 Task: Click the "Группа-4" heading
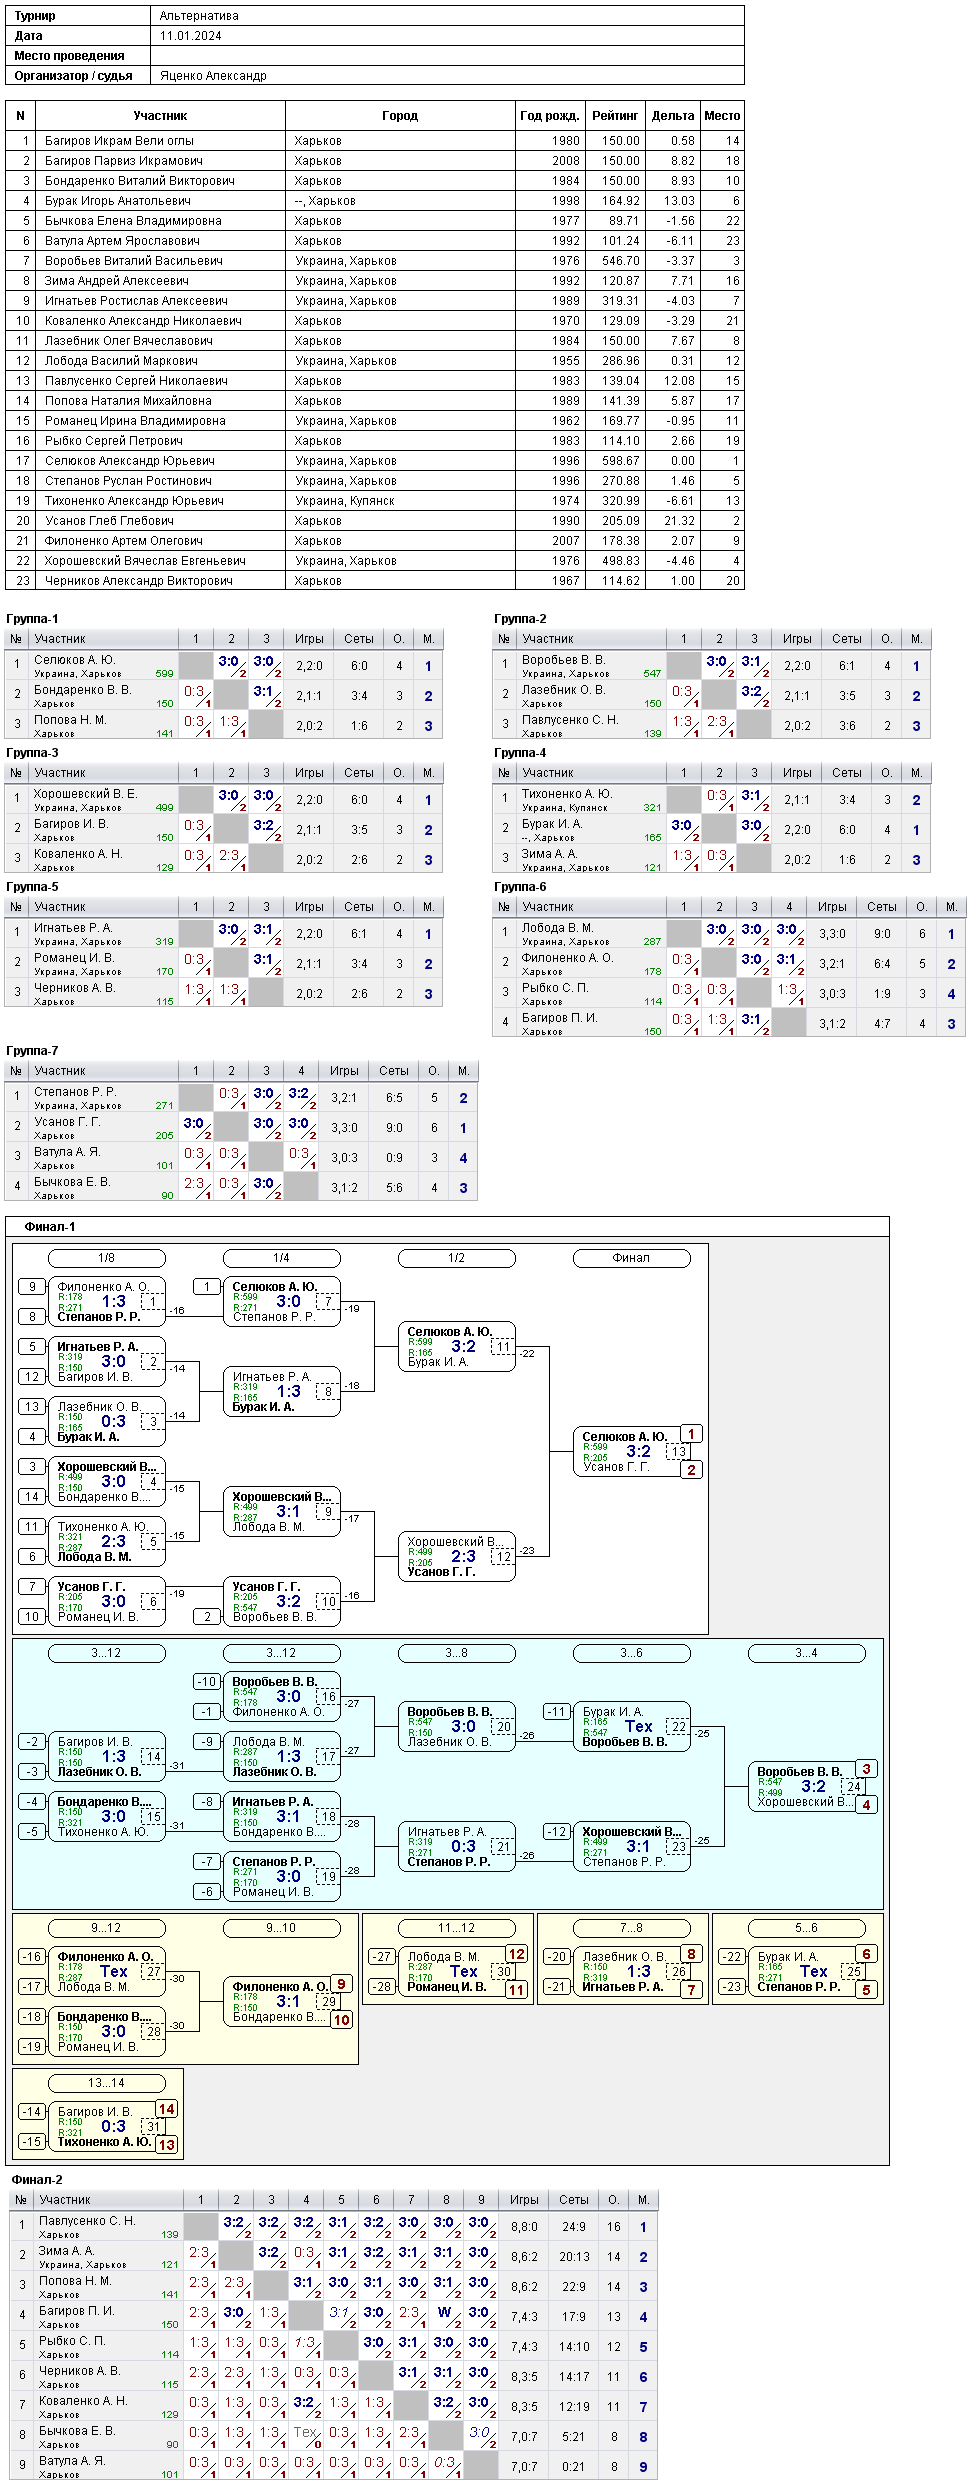(x=520, y=753)
